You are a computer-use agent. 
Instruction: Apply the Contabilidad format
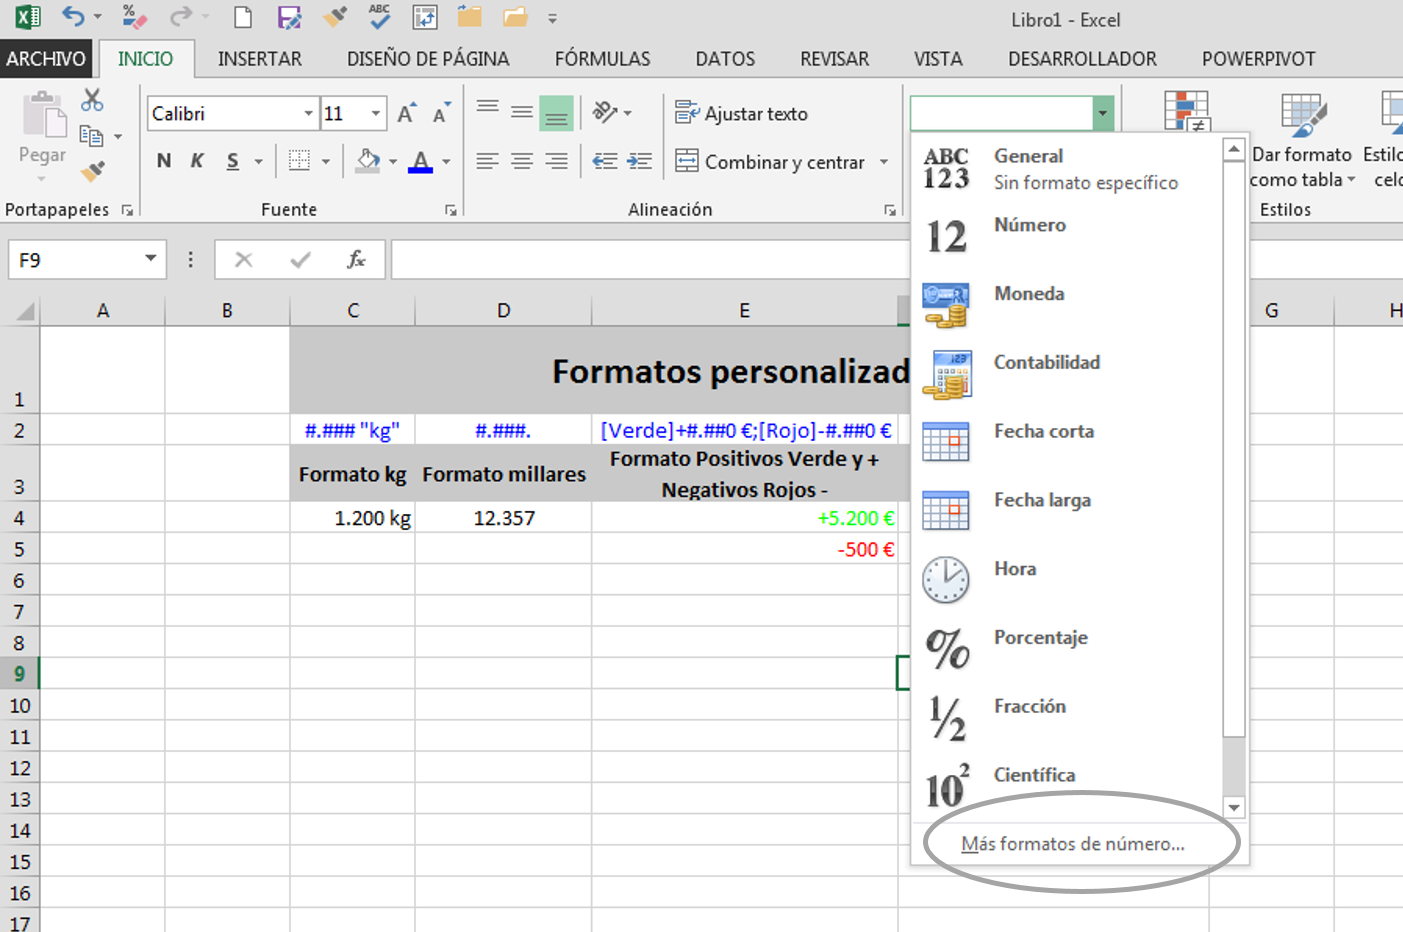coord(946,374)
